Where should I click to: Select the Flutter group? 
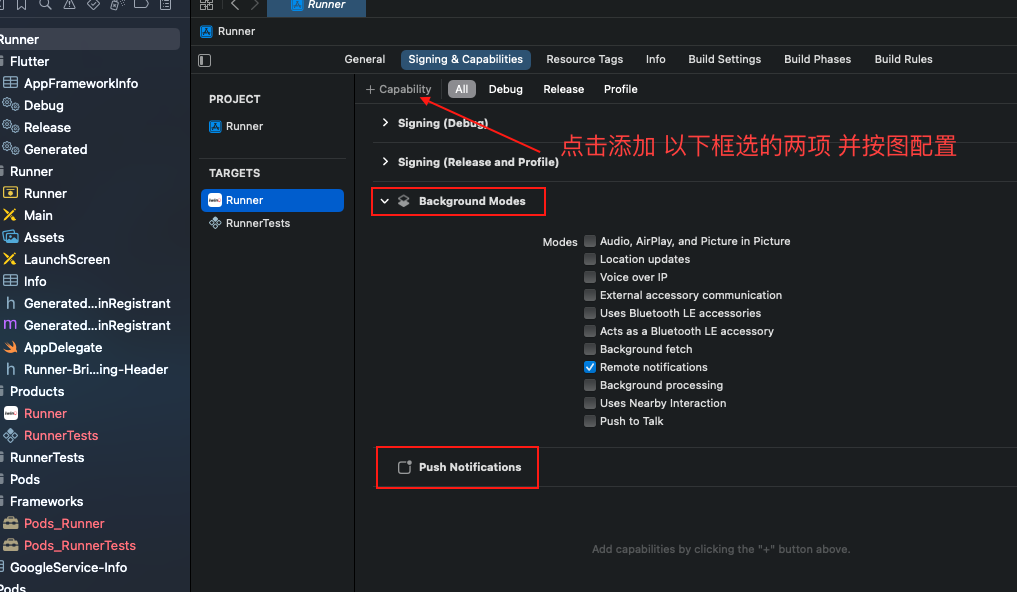pyautogui.click(x=29, y=62)
